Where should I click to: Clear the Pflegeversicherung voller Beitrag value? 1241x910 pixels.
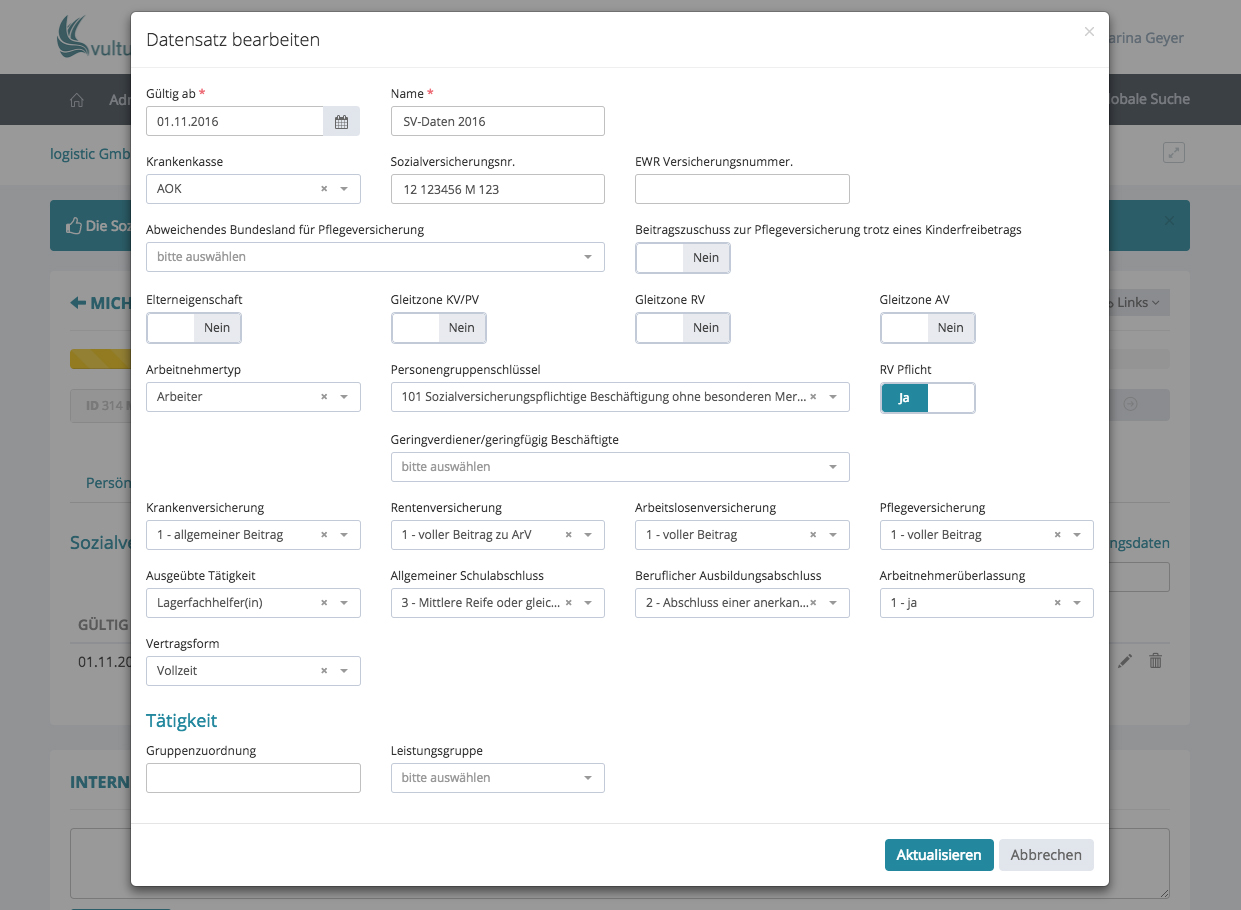pos(1057,535)
